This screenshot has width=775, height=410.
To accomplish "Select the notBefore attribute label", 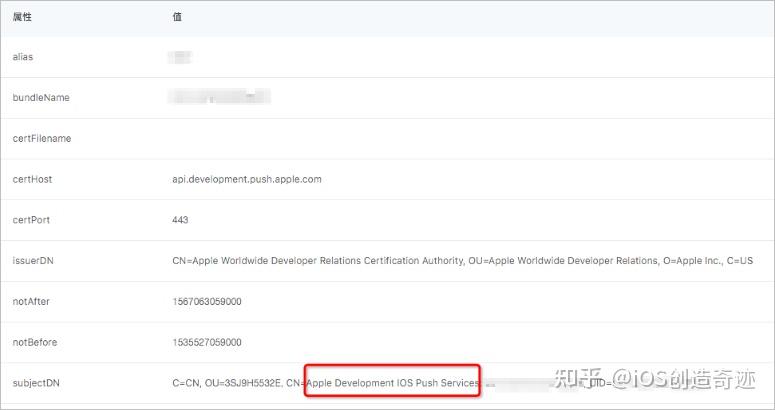I will (35, 342).
